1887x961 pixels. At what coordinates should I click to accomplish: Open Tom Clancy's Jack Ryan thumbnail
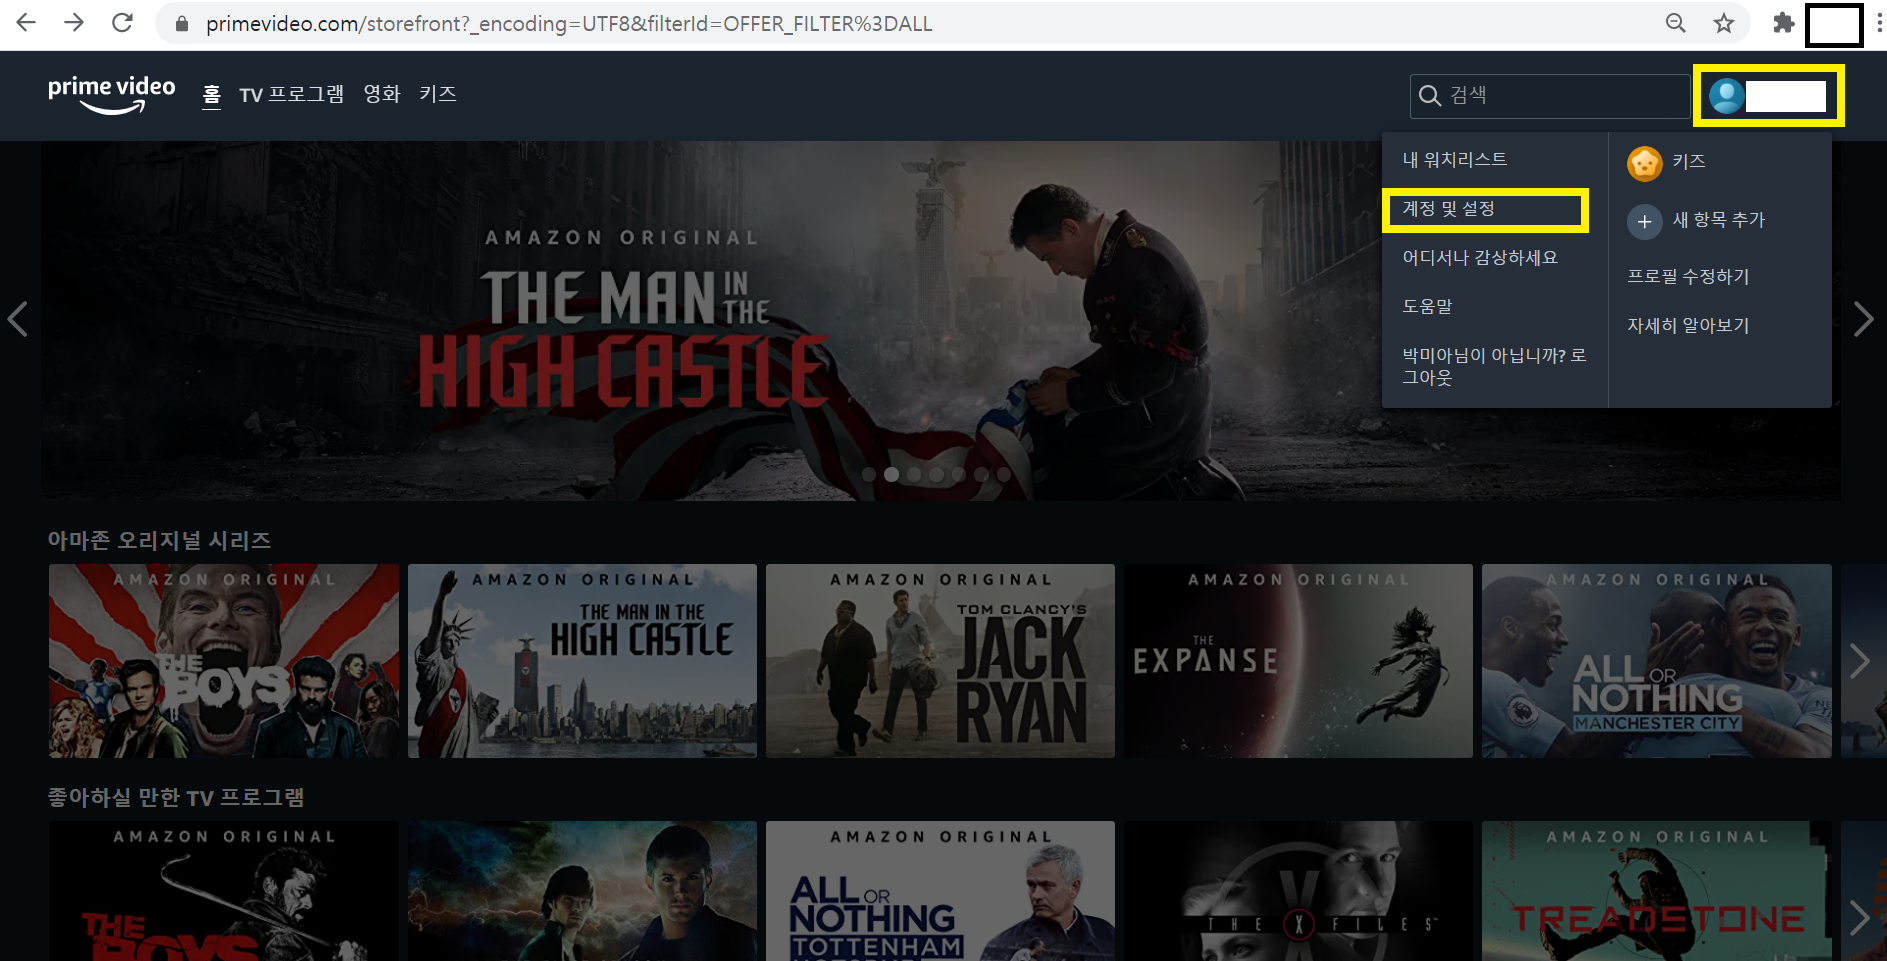pos(940,661)
